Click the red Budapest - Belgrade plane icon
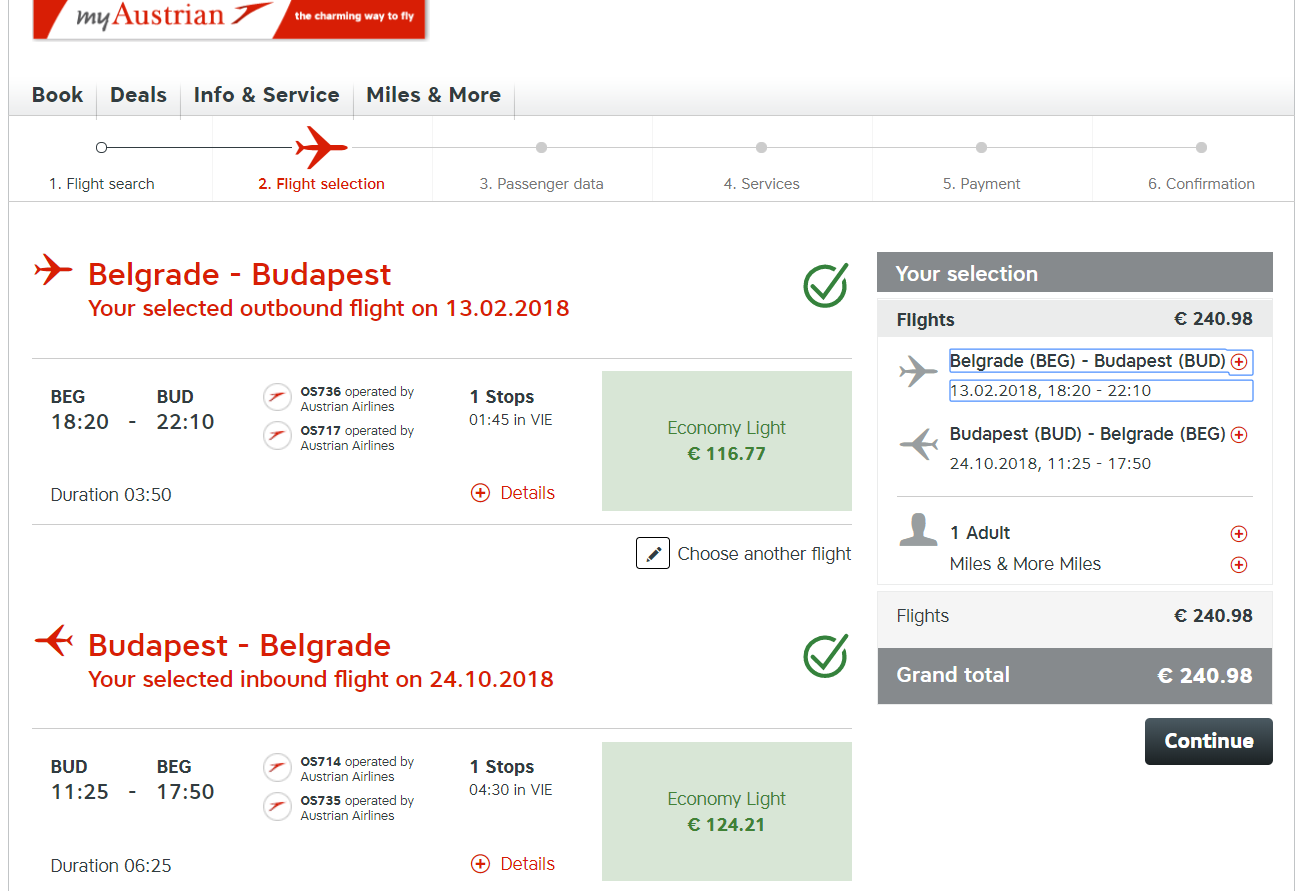Screen dimensions: 1296x891 (54, 640)
